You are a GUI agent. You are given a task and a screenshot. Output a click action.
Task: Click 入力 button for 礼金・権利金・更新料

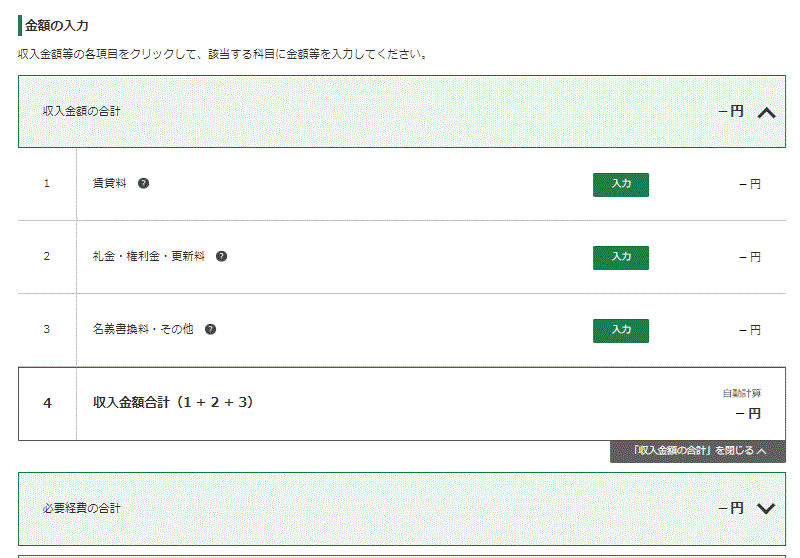pyautogui.click(x=621, y=258)
